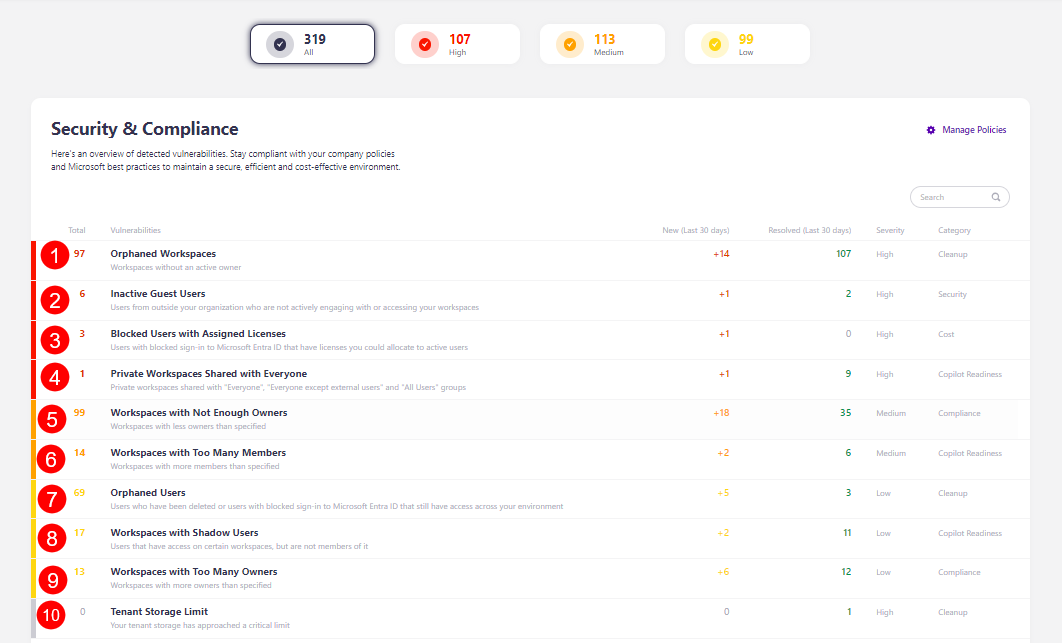Click the yellow checkmark icon on Low card

(715, 44)
